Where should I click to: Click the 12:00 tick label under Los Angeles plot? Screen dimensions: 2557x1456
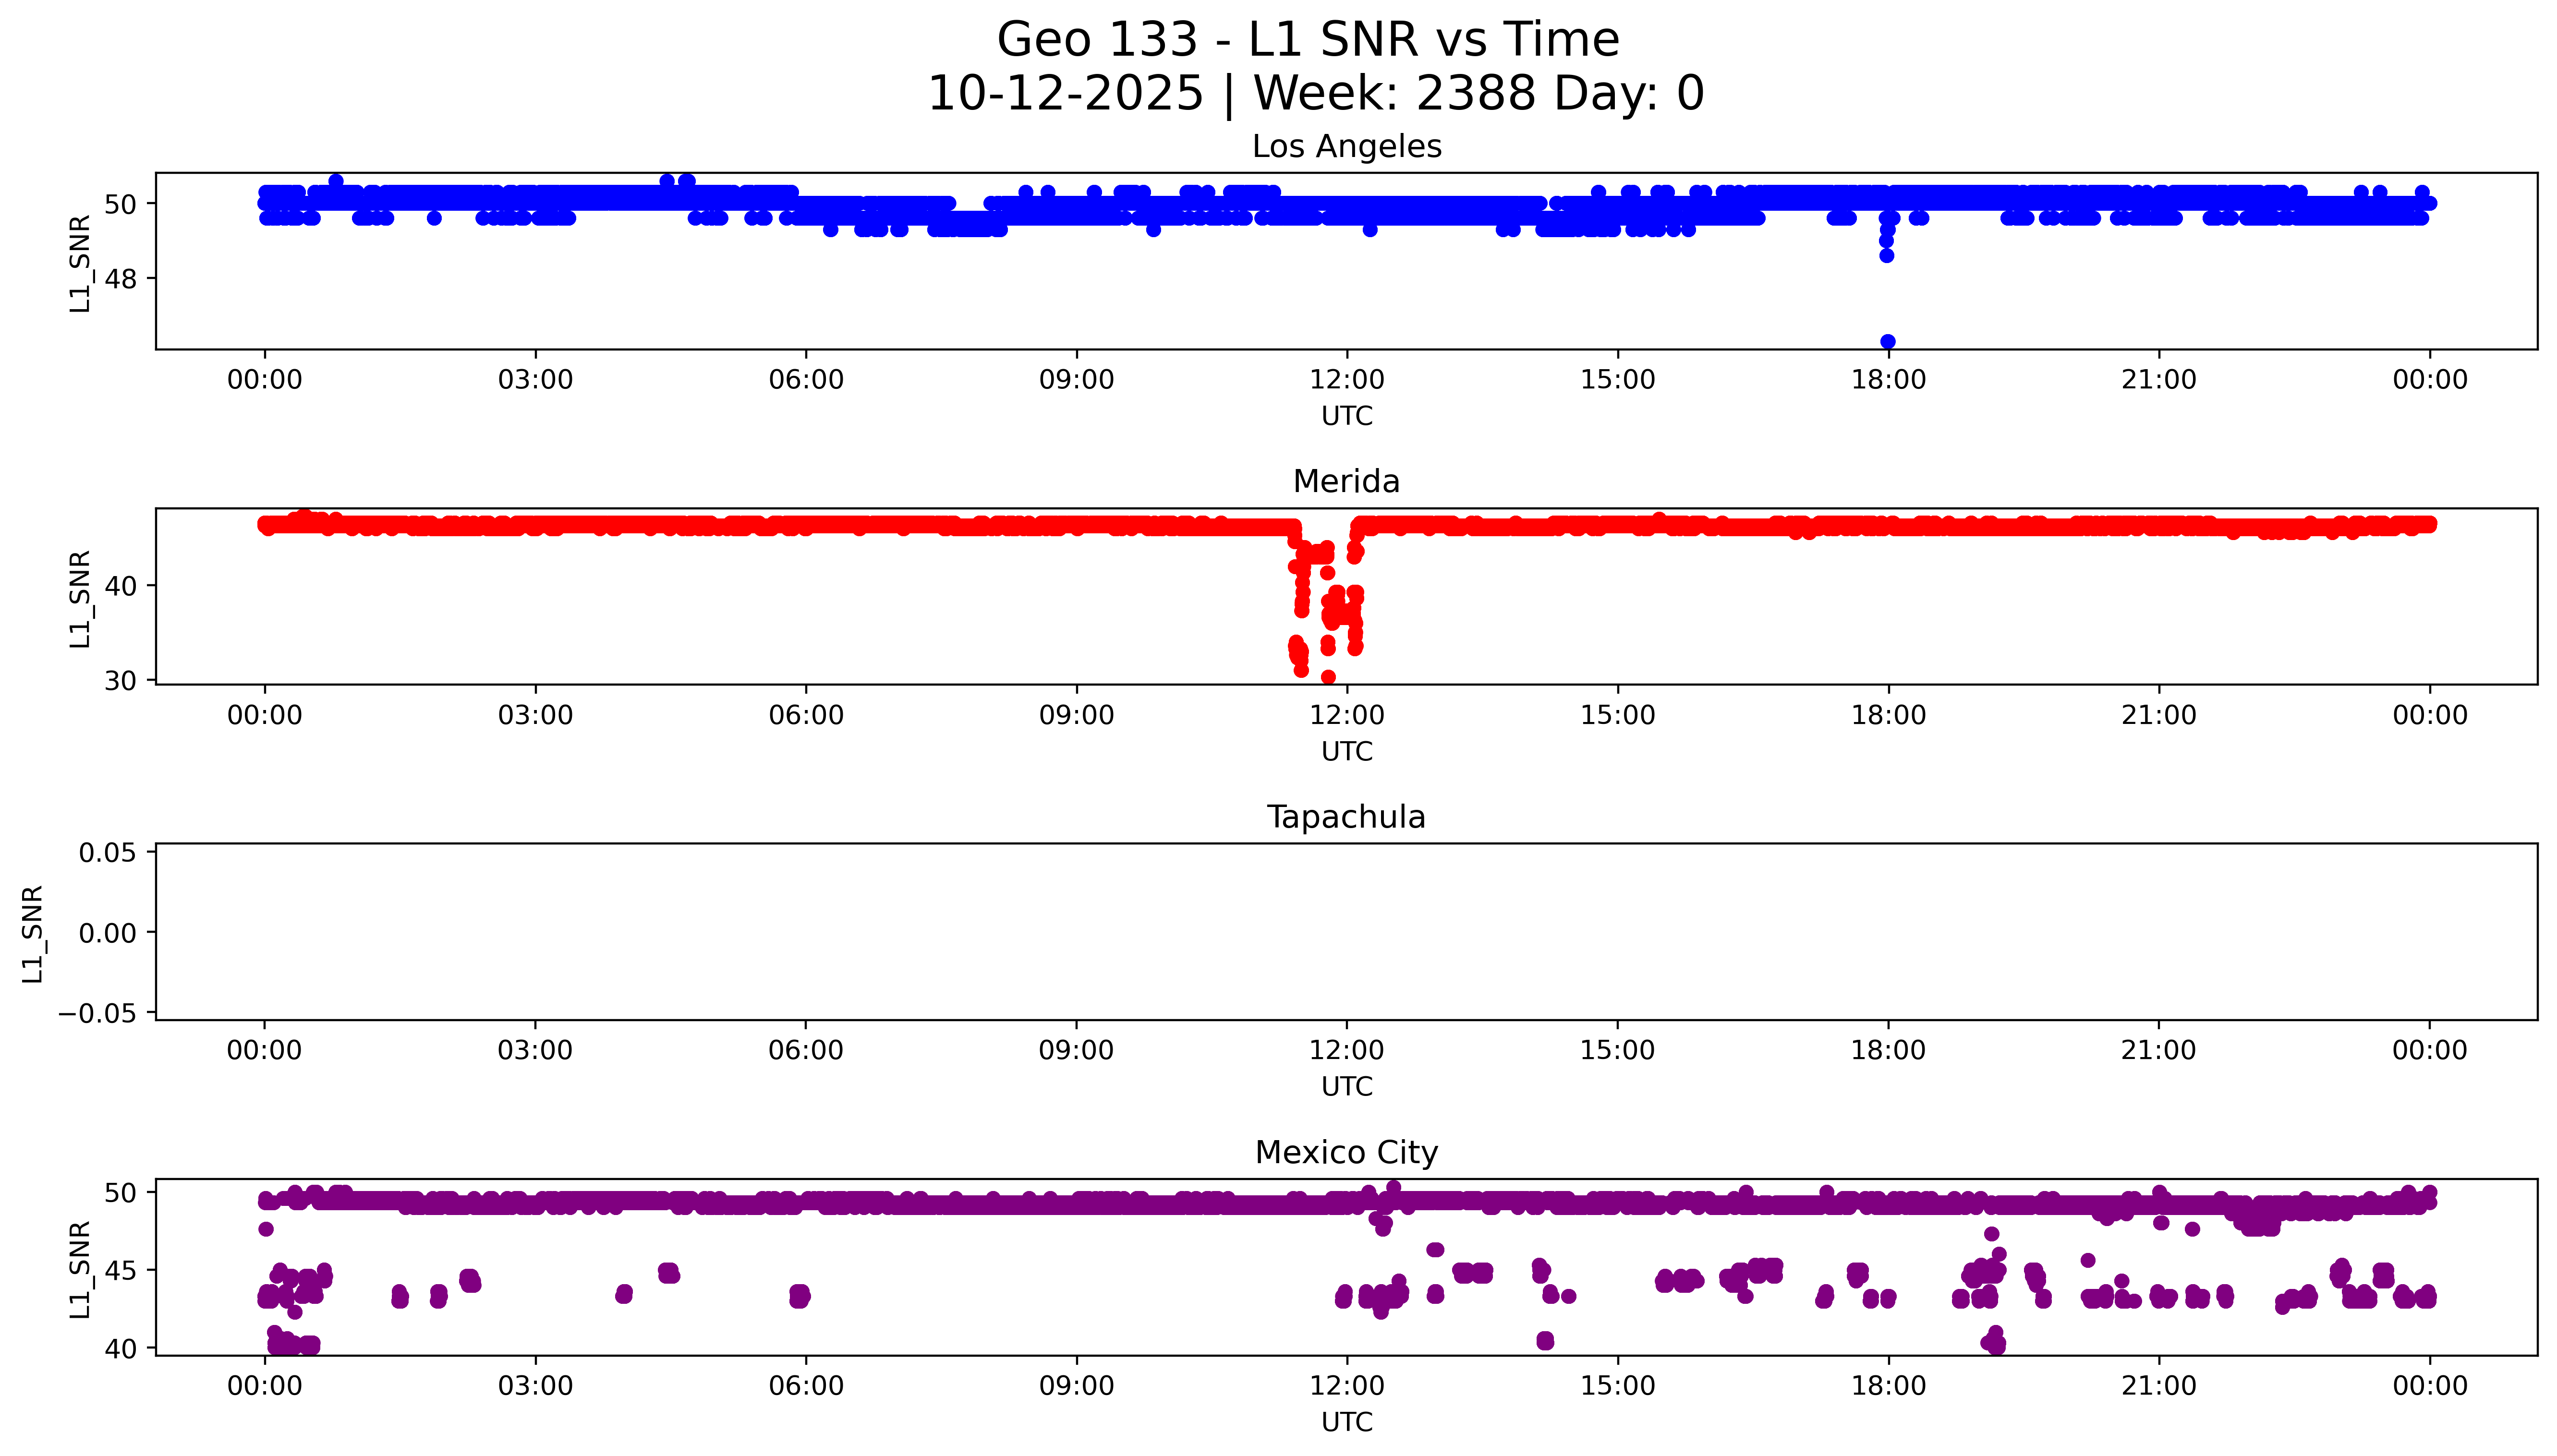[x=1346, y=380]
